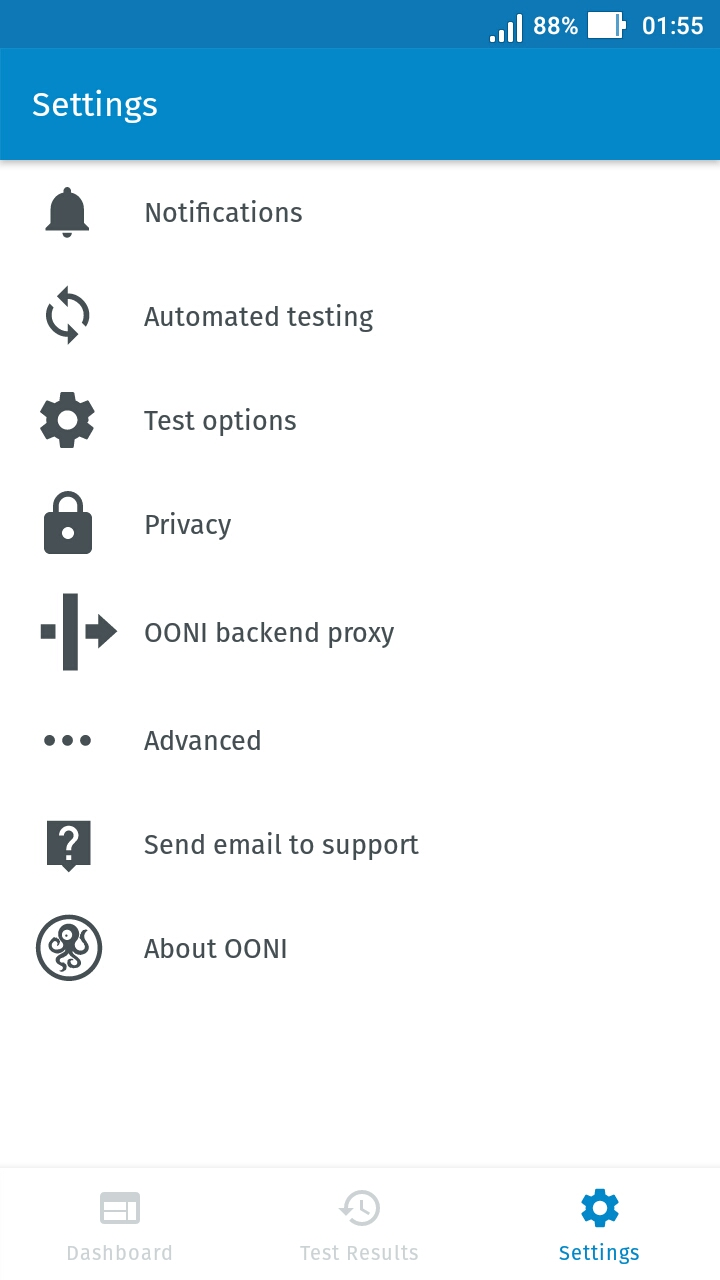The height and width of the screenshot is (1280, 720).
Task: Click Send email to support
Action: [281, 844]
